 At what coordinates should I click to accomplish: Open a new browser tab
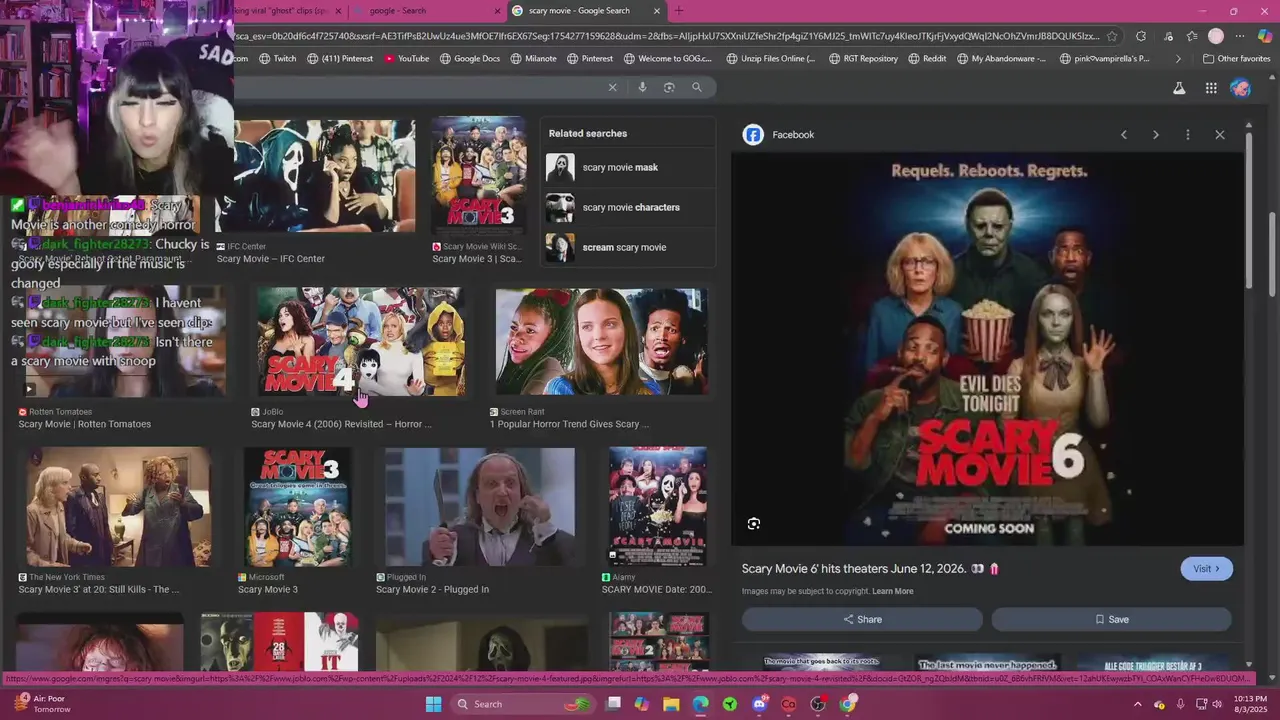click(x=679, y=11)
